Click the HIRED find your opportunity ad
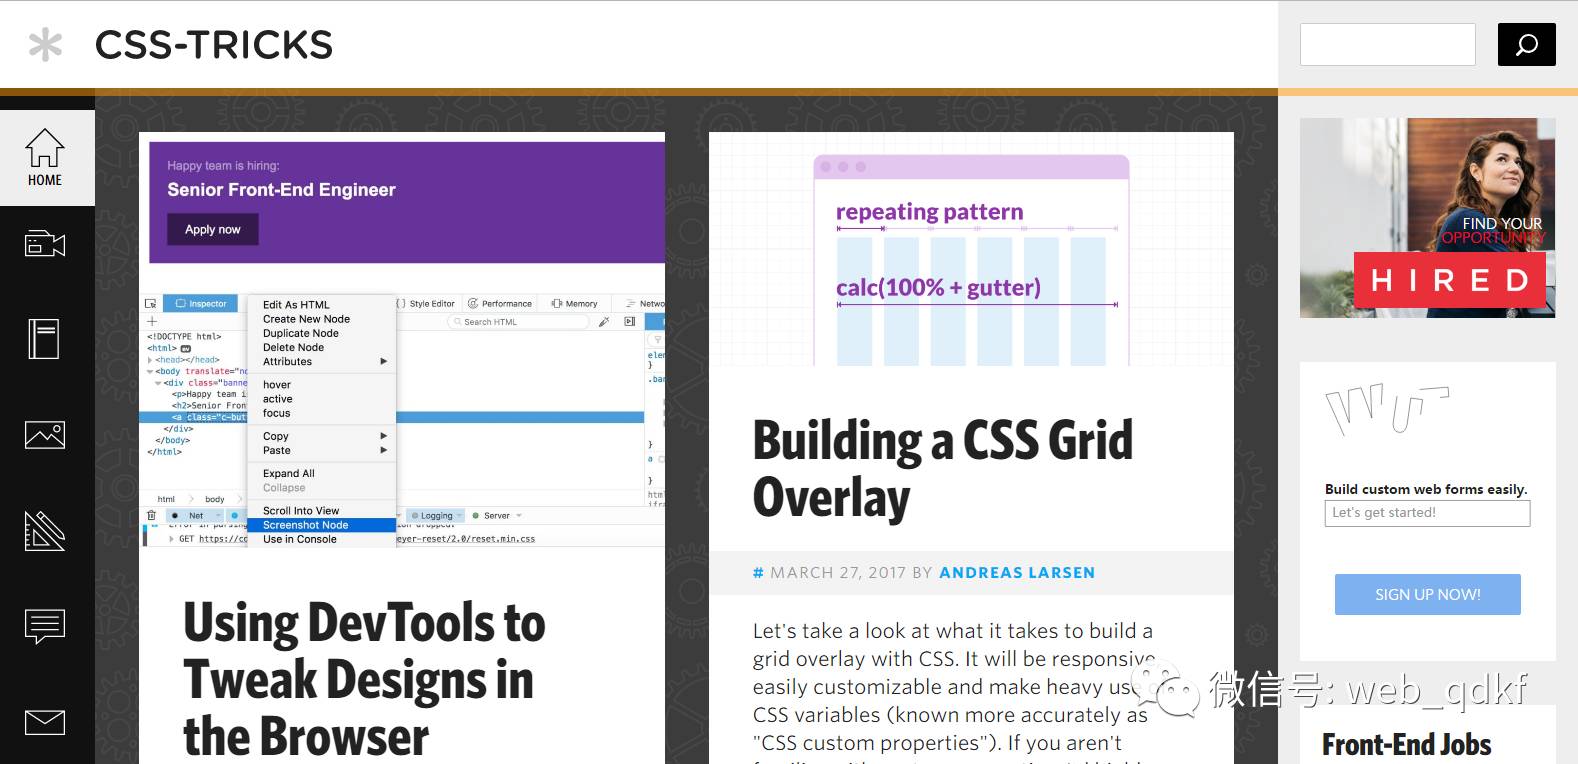Viewport: 1578px width, 764px height. coord(1427,218)
